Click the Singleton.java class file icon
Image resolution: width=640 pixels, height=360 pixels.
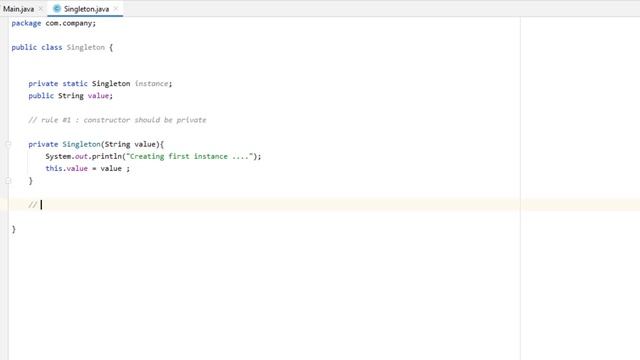pyautogui.click(x=57, y=9)
